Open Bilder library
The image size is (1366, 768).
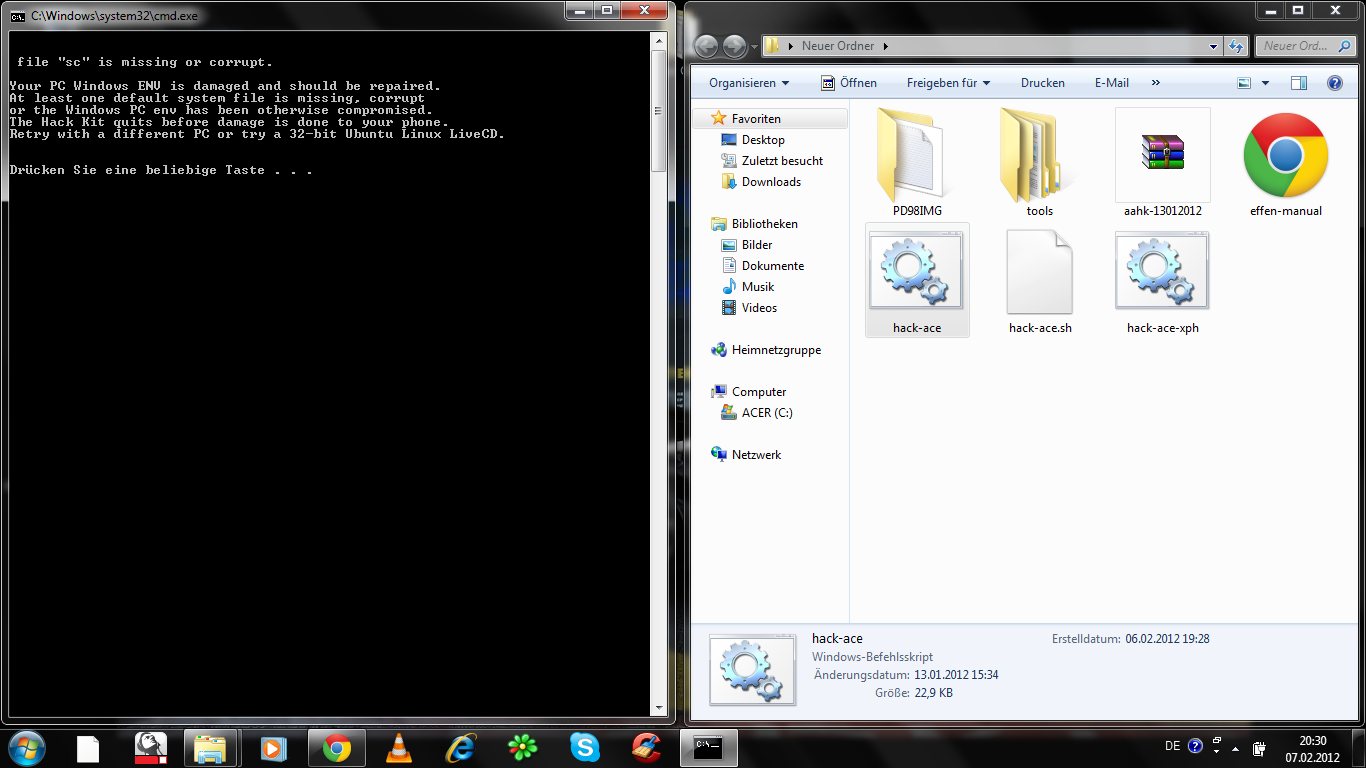757,245
